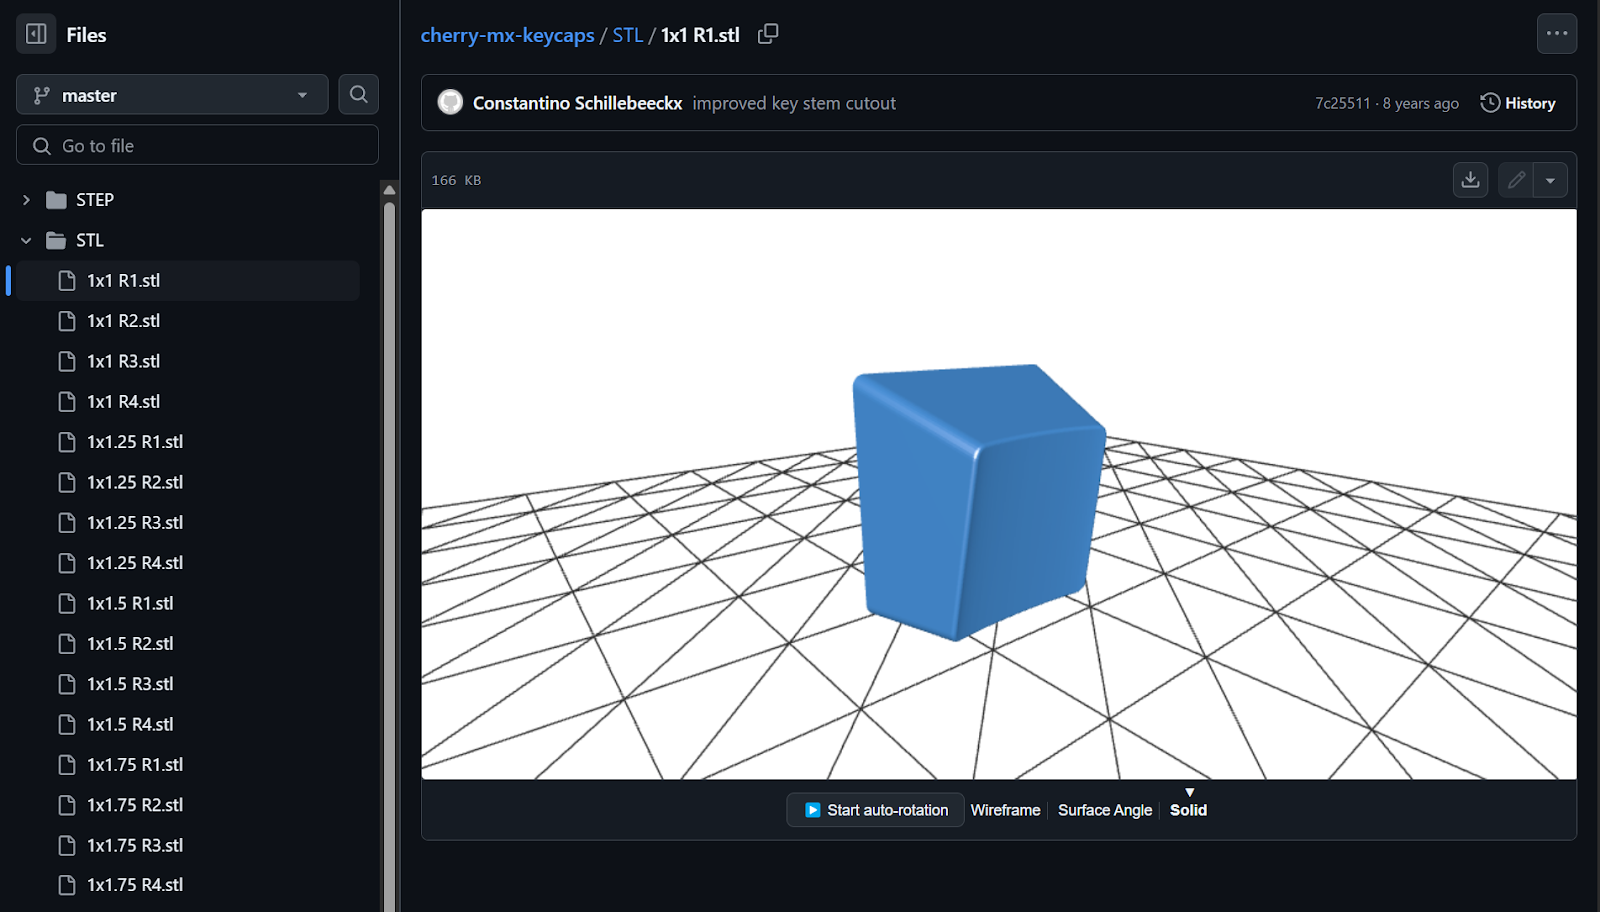Download the raw STL file
1600x912 pixels.
[1470, 180]
